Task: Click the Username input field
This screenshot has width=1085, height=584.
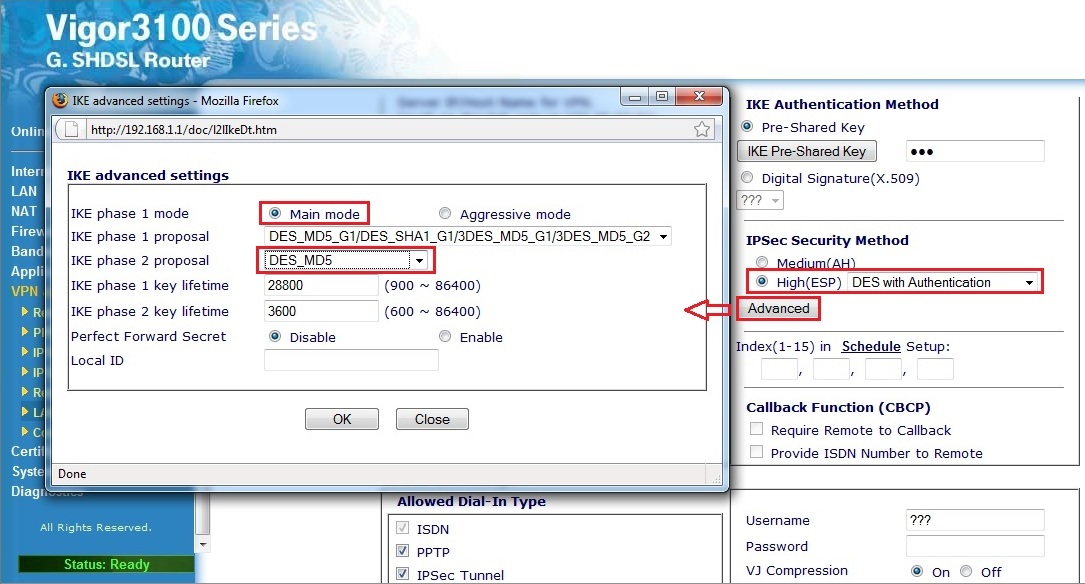Action: (975, 520)
